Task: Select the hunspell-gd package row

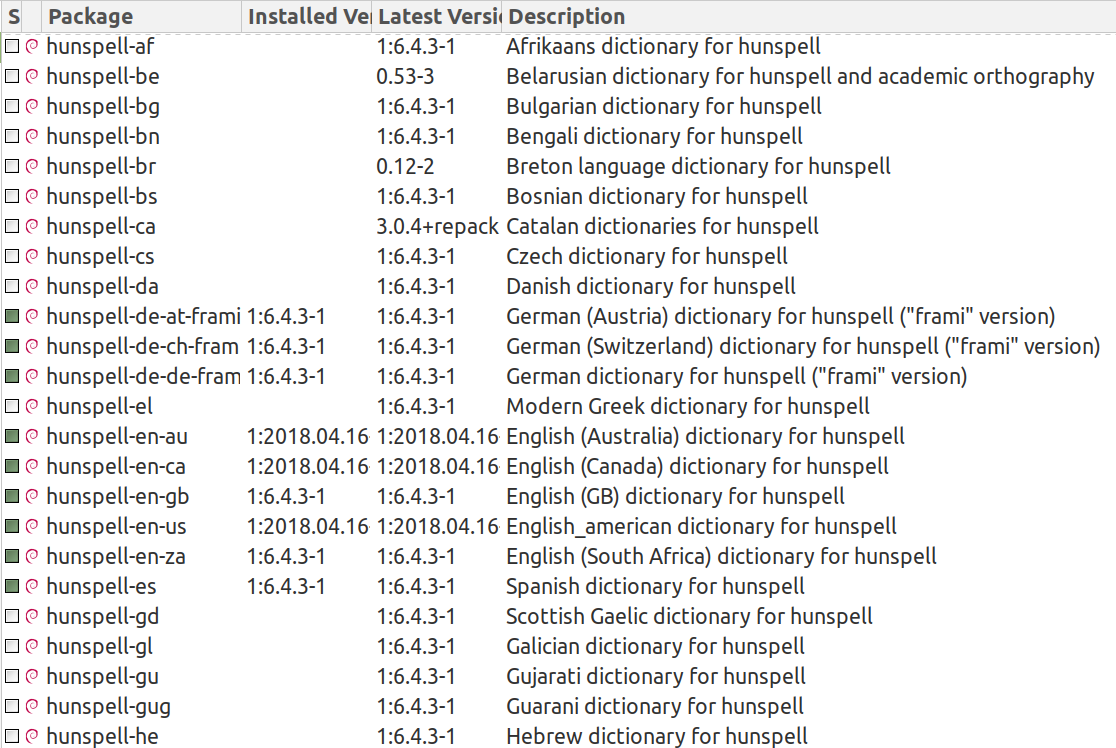Action: (x=103, y=616)
